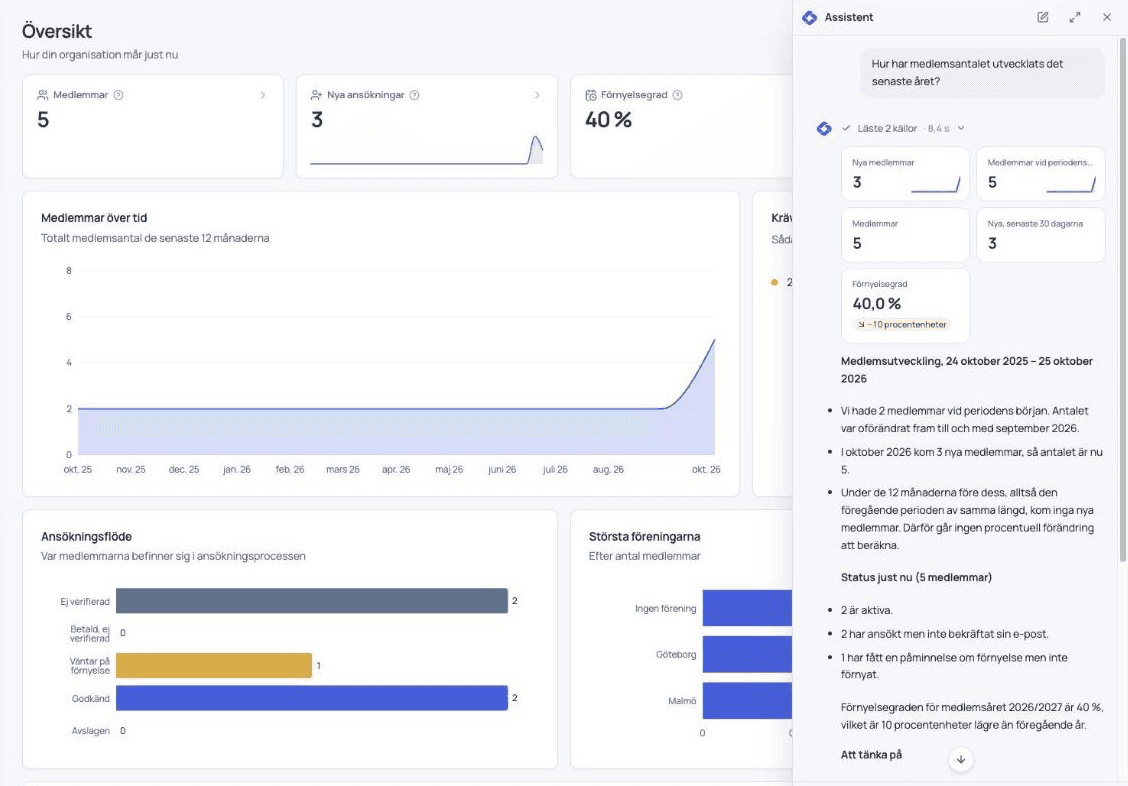Expand the Assistent panel to full screen
The image size is (1128, 786).
tap(1075, 17)
